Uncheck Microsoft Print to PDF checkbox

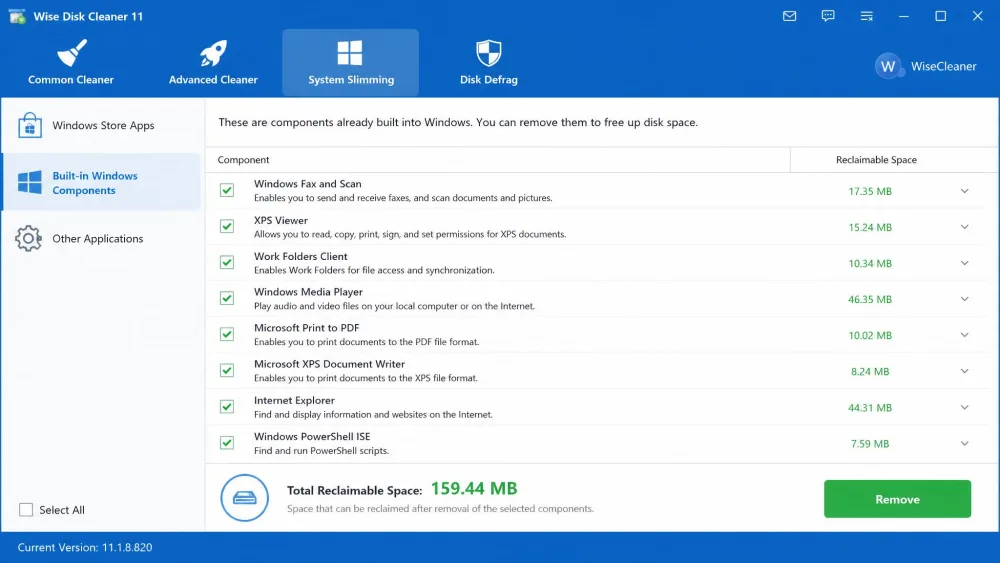tap(226, 334)
